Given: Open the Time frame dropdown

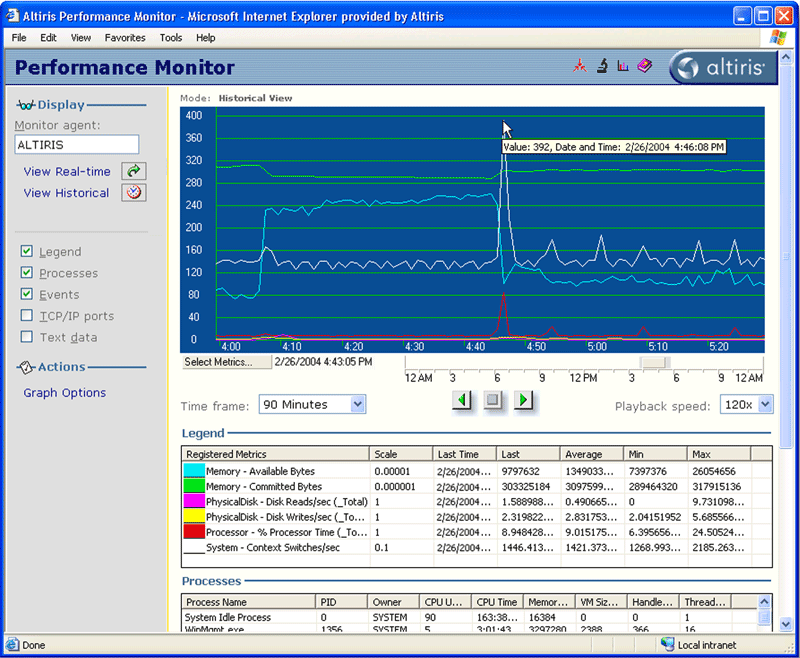Looking at the screenshot, I should (x=357, y=404).
